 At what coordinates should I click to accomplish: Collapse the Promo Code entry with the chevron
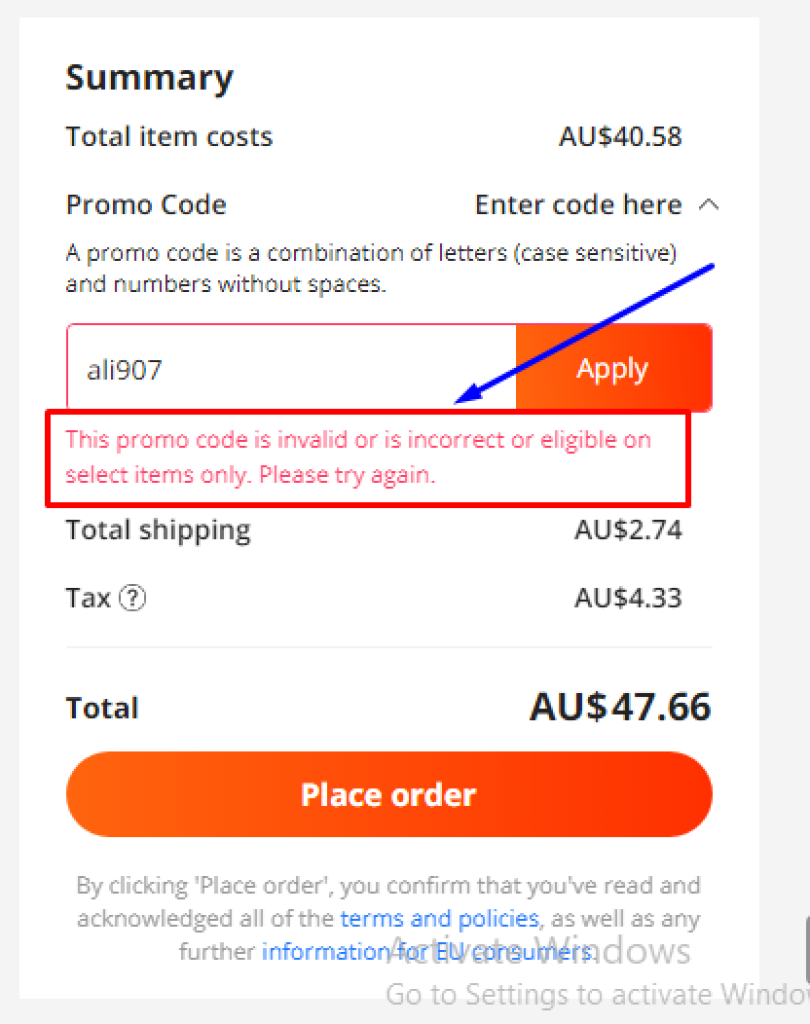pos(709,203)
